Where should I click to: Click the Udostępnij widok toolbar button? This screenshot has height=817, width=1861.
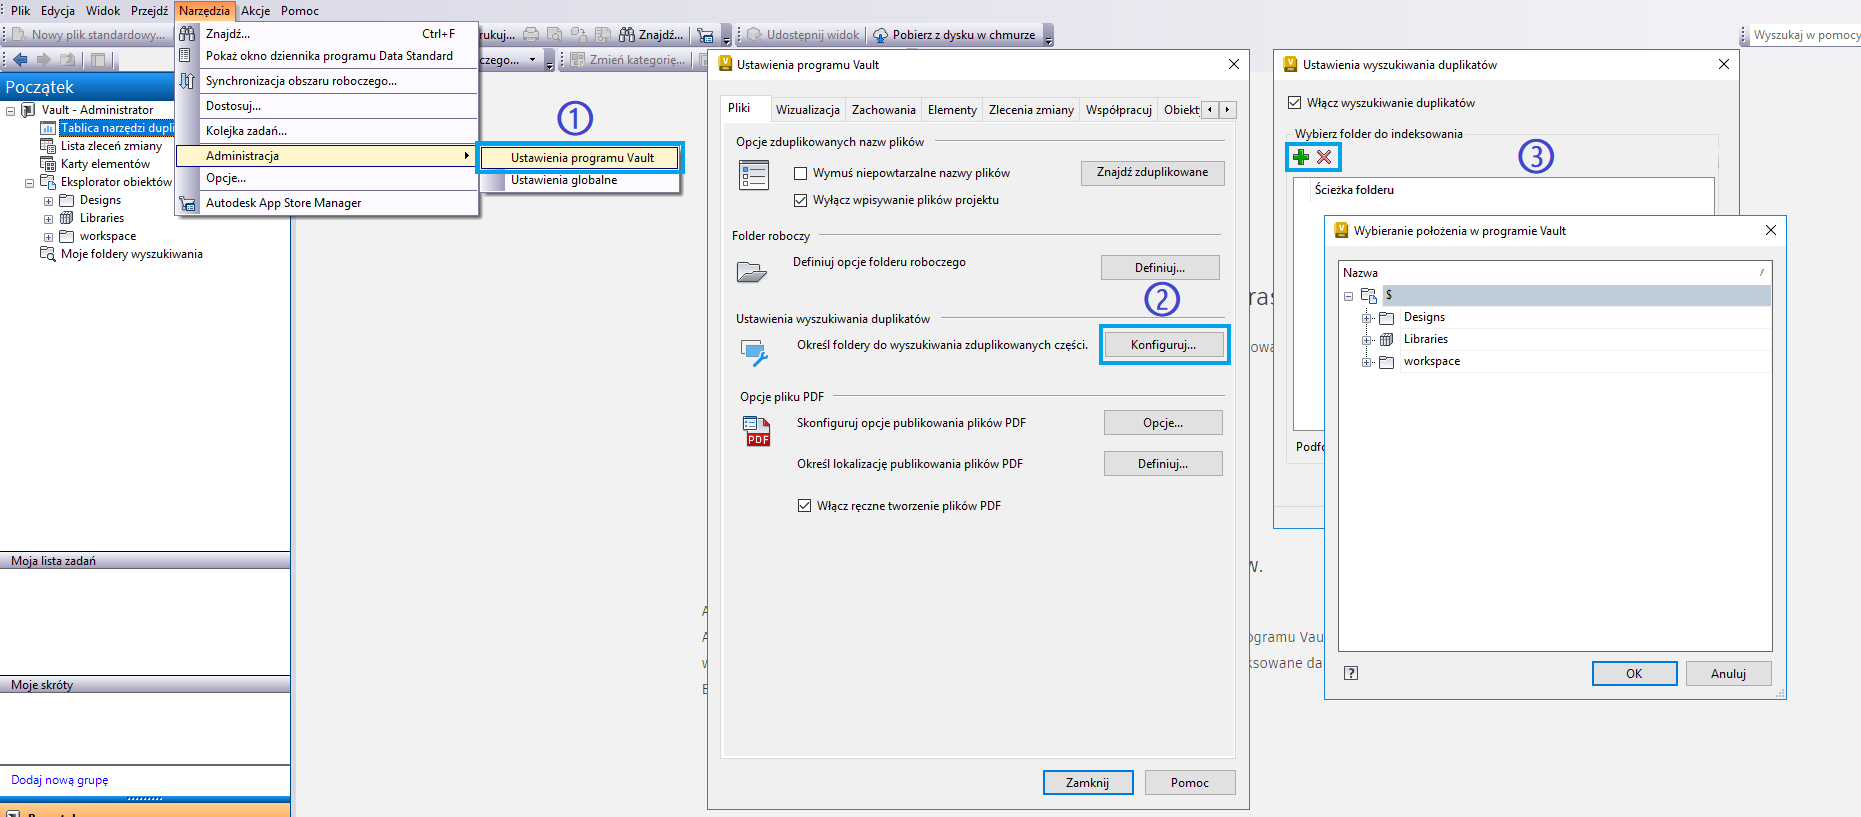803,35
